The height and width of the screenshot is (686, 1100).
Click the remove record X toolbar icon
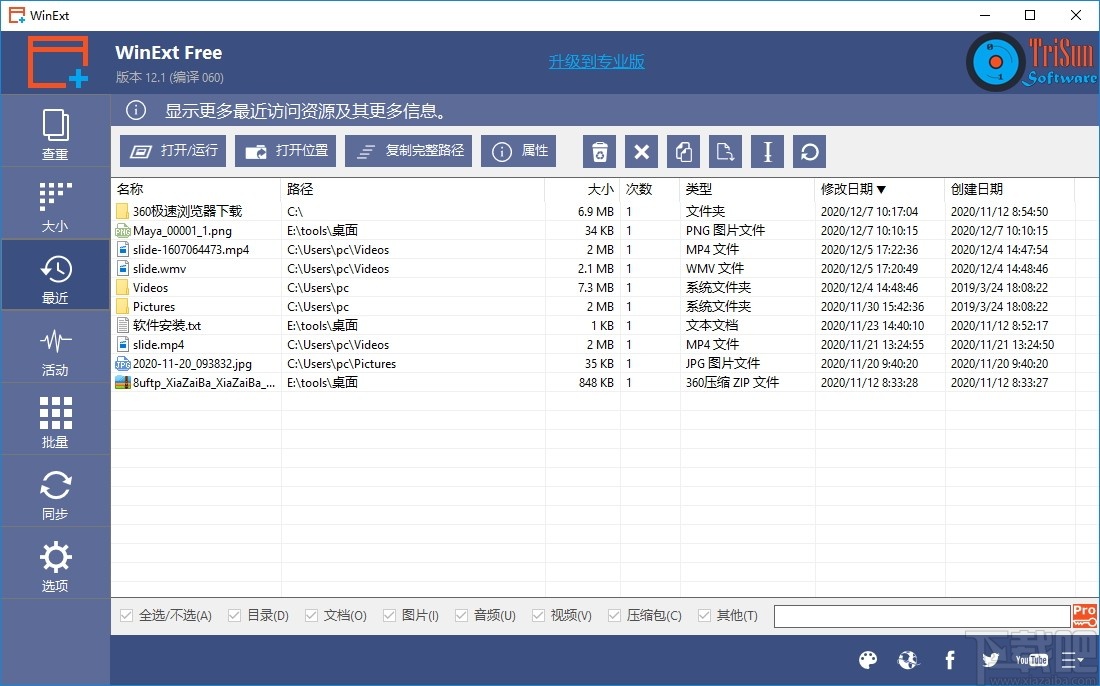(x=641, y=151)
